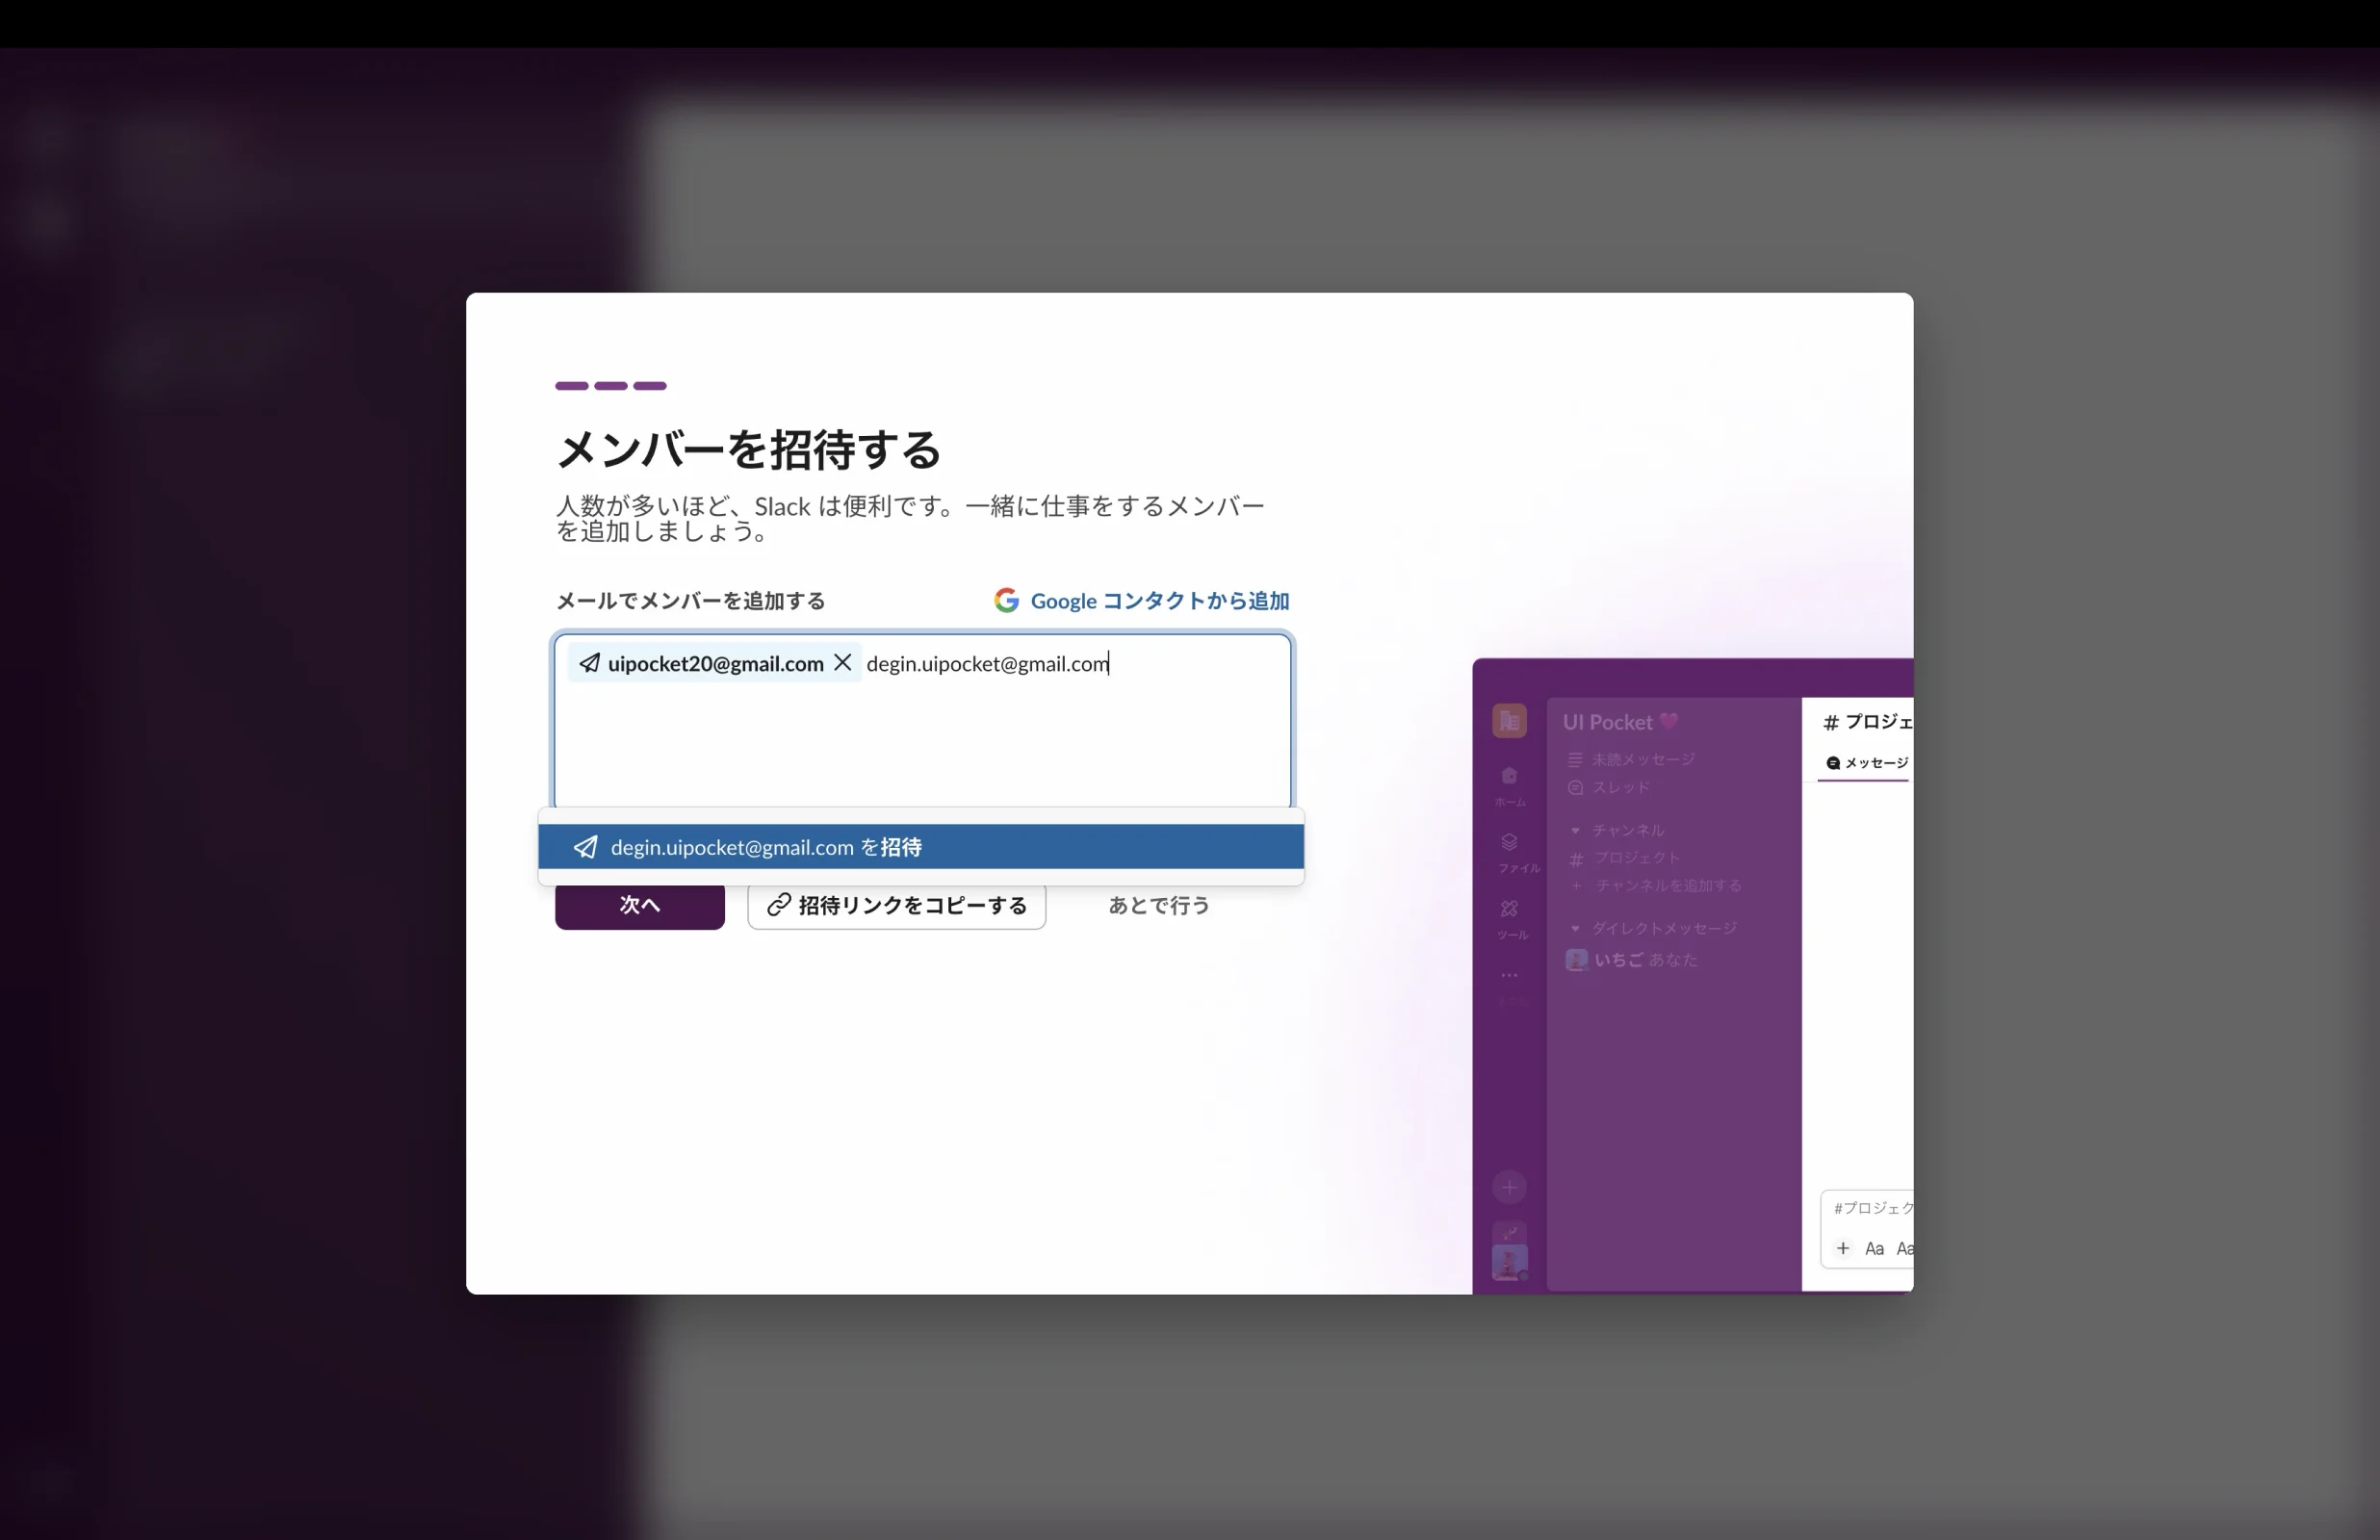This screenshot has width=2380, height=1540.
Task: Click workspace logo icon in preview
Action: coord(1509,721)
